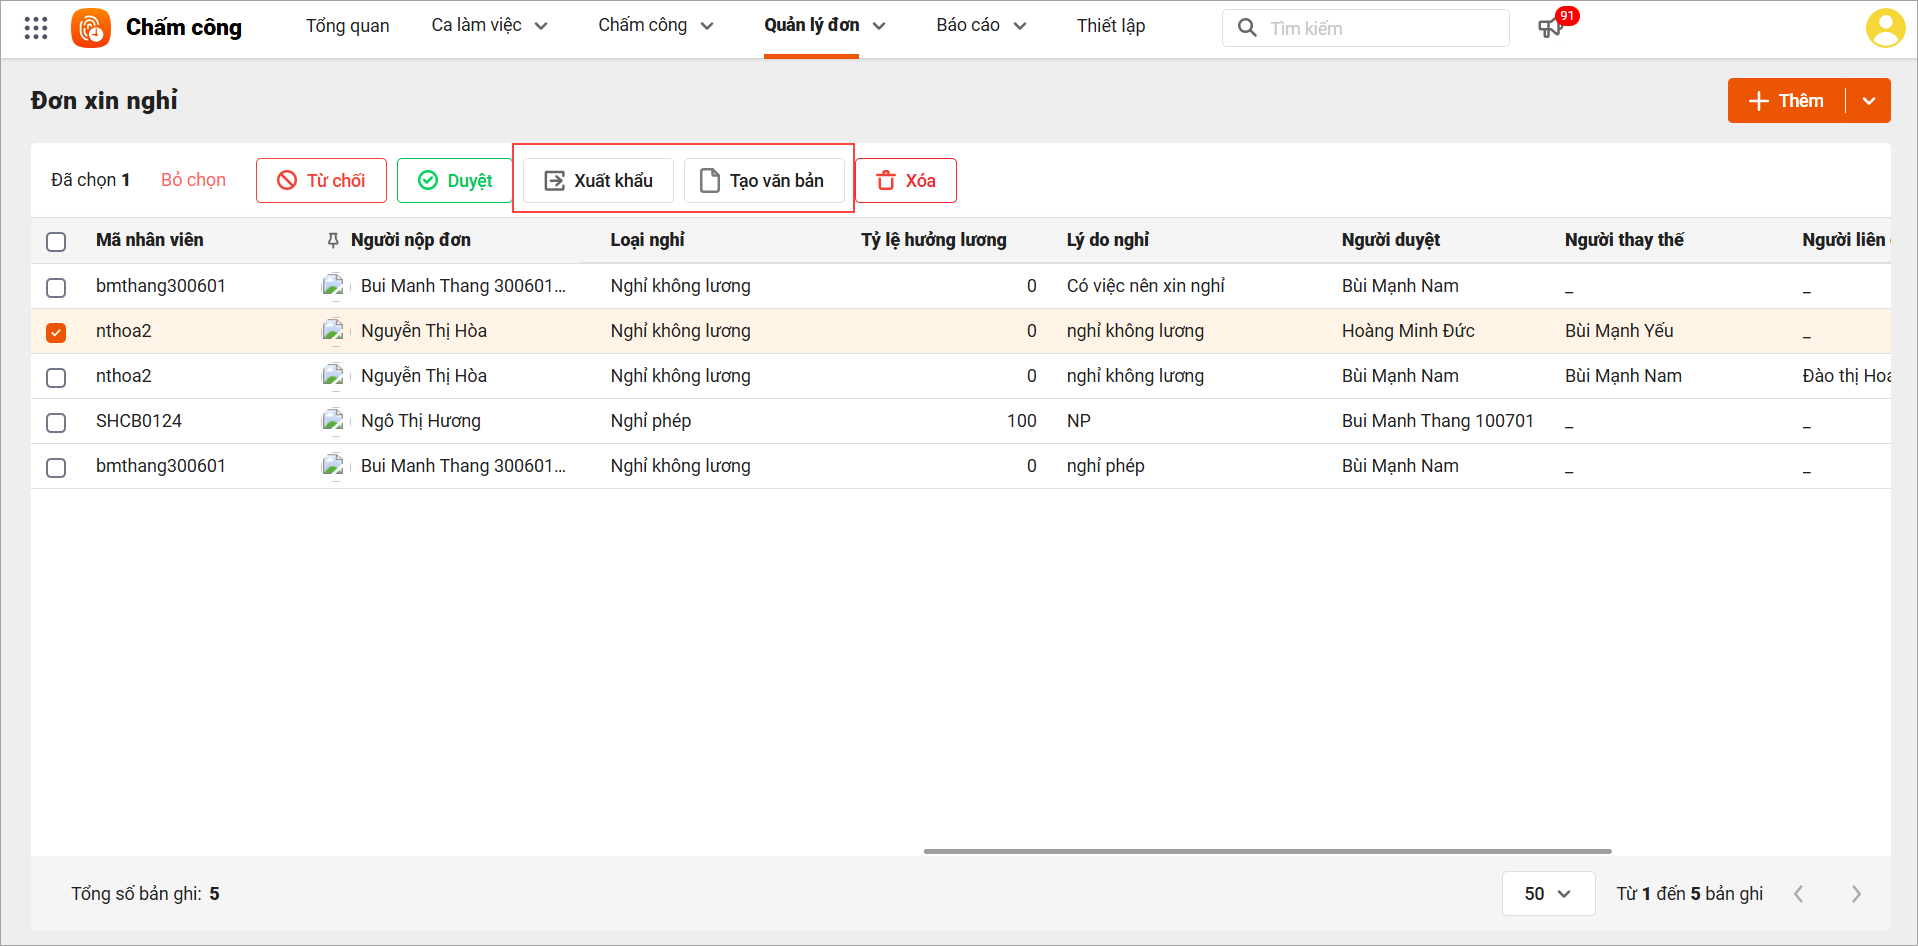
Task: Click the Bỏ chọn link
Action: tap(193, 180)
